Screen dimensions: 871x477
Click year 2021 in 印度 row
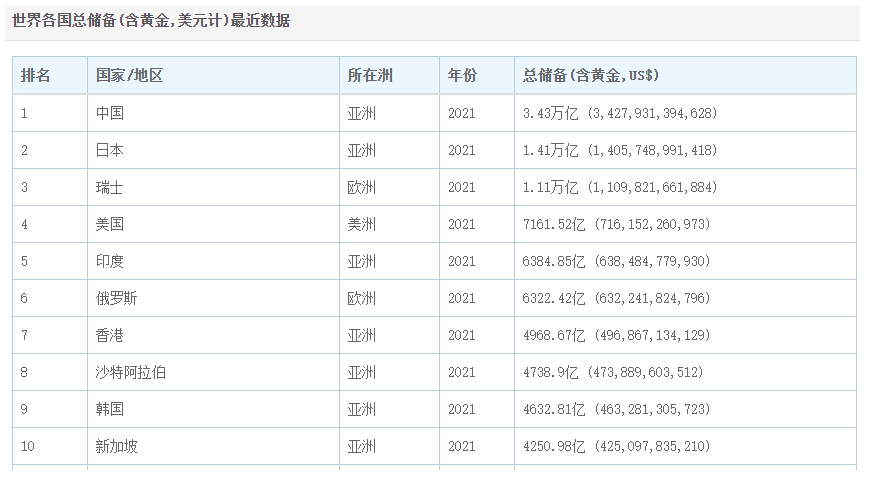462,261
